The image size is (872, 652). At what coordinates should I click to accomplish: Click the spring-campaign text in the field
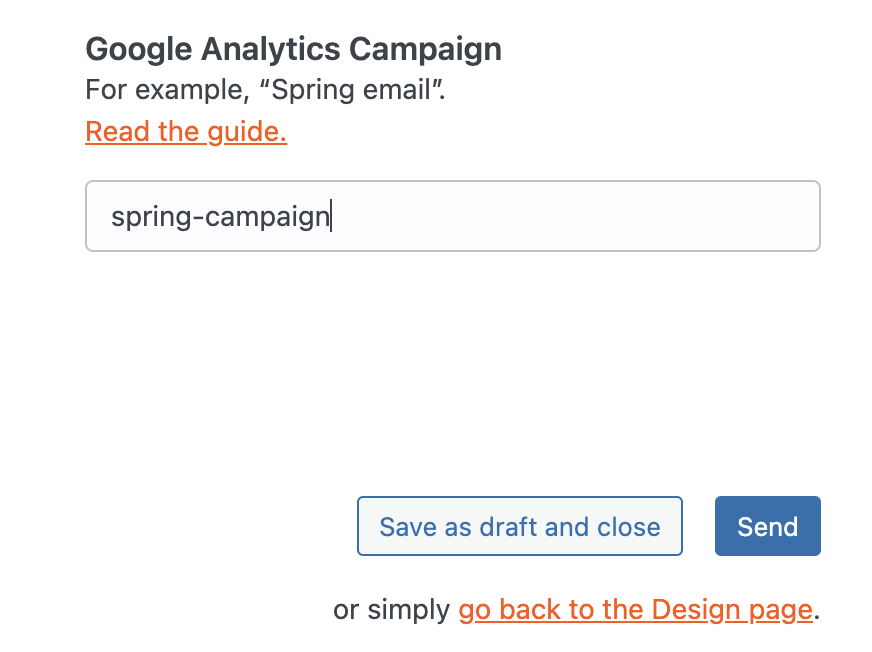tap(220, 217)
